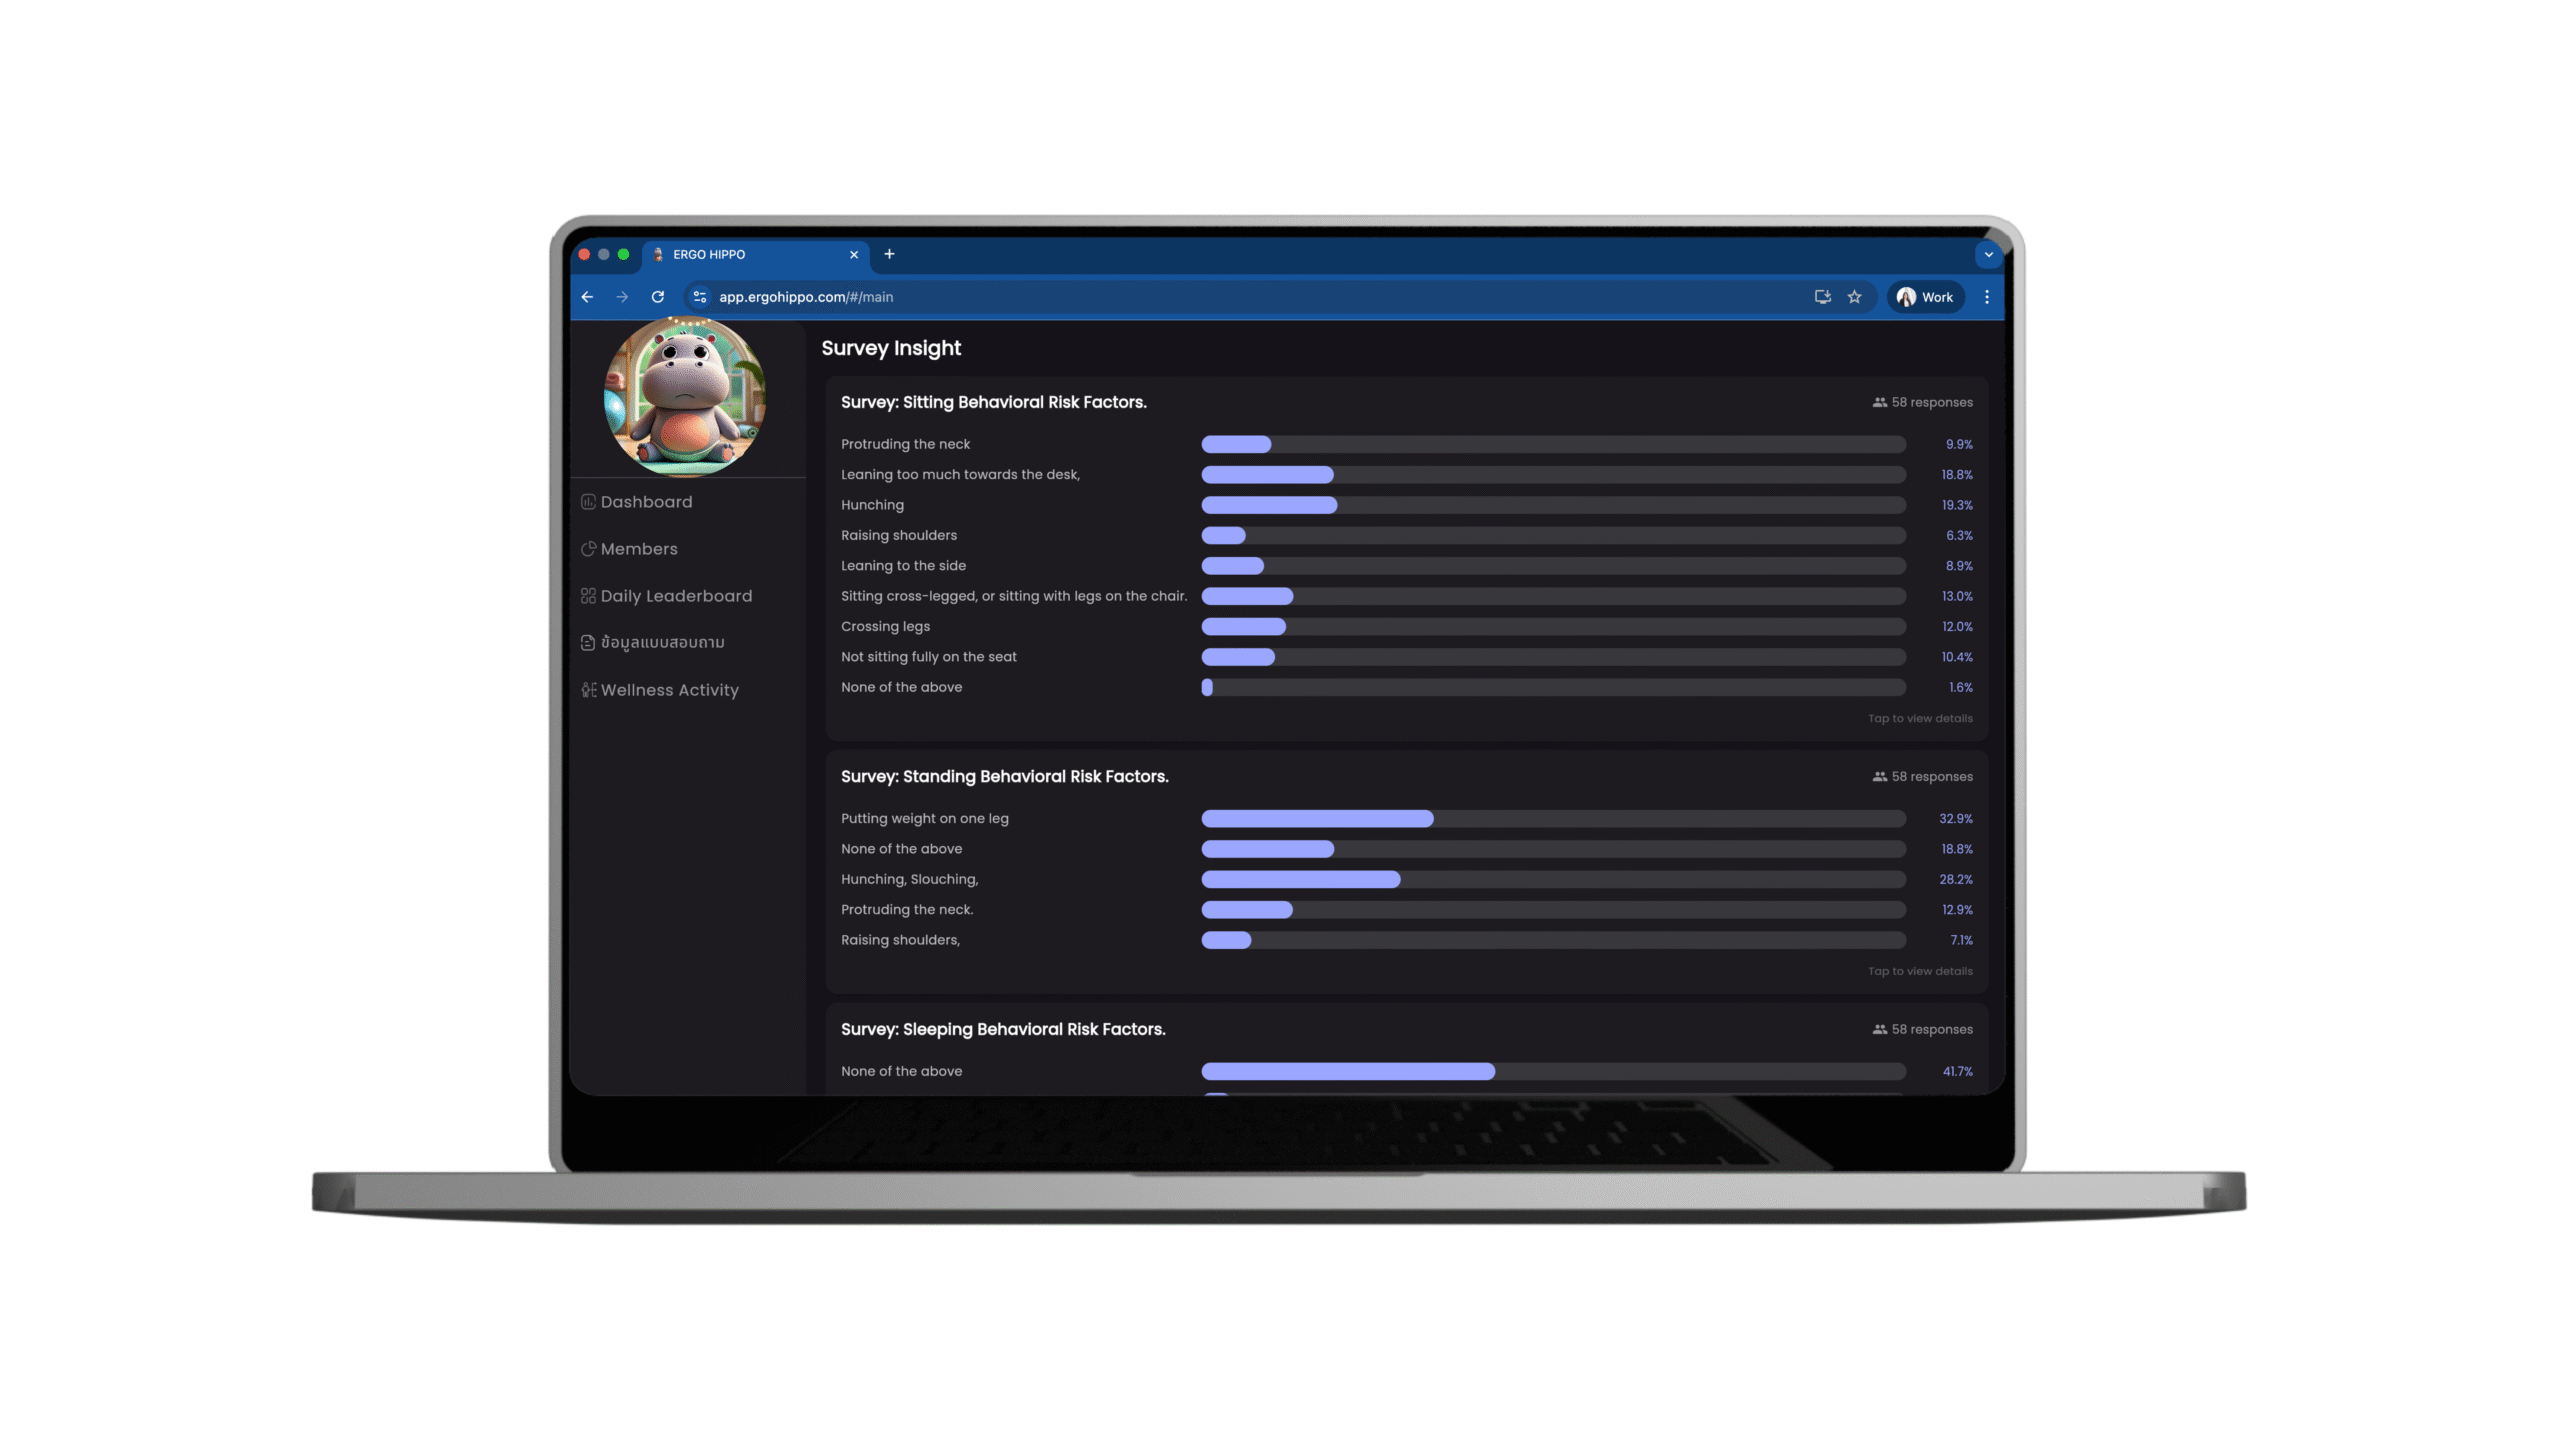Tap to view details of Standing survey

click(1920, 971)
